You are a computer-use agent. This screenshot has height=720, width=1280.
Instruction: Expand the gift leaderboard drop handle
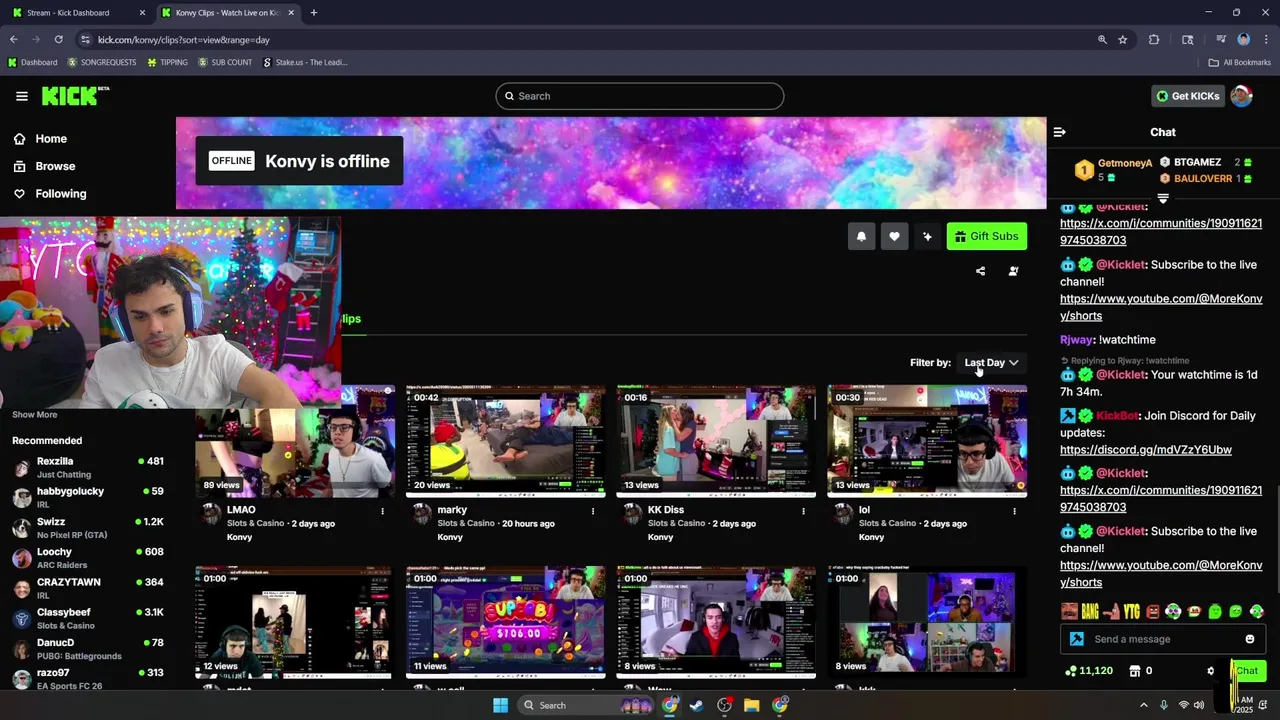click(1163, 198)
